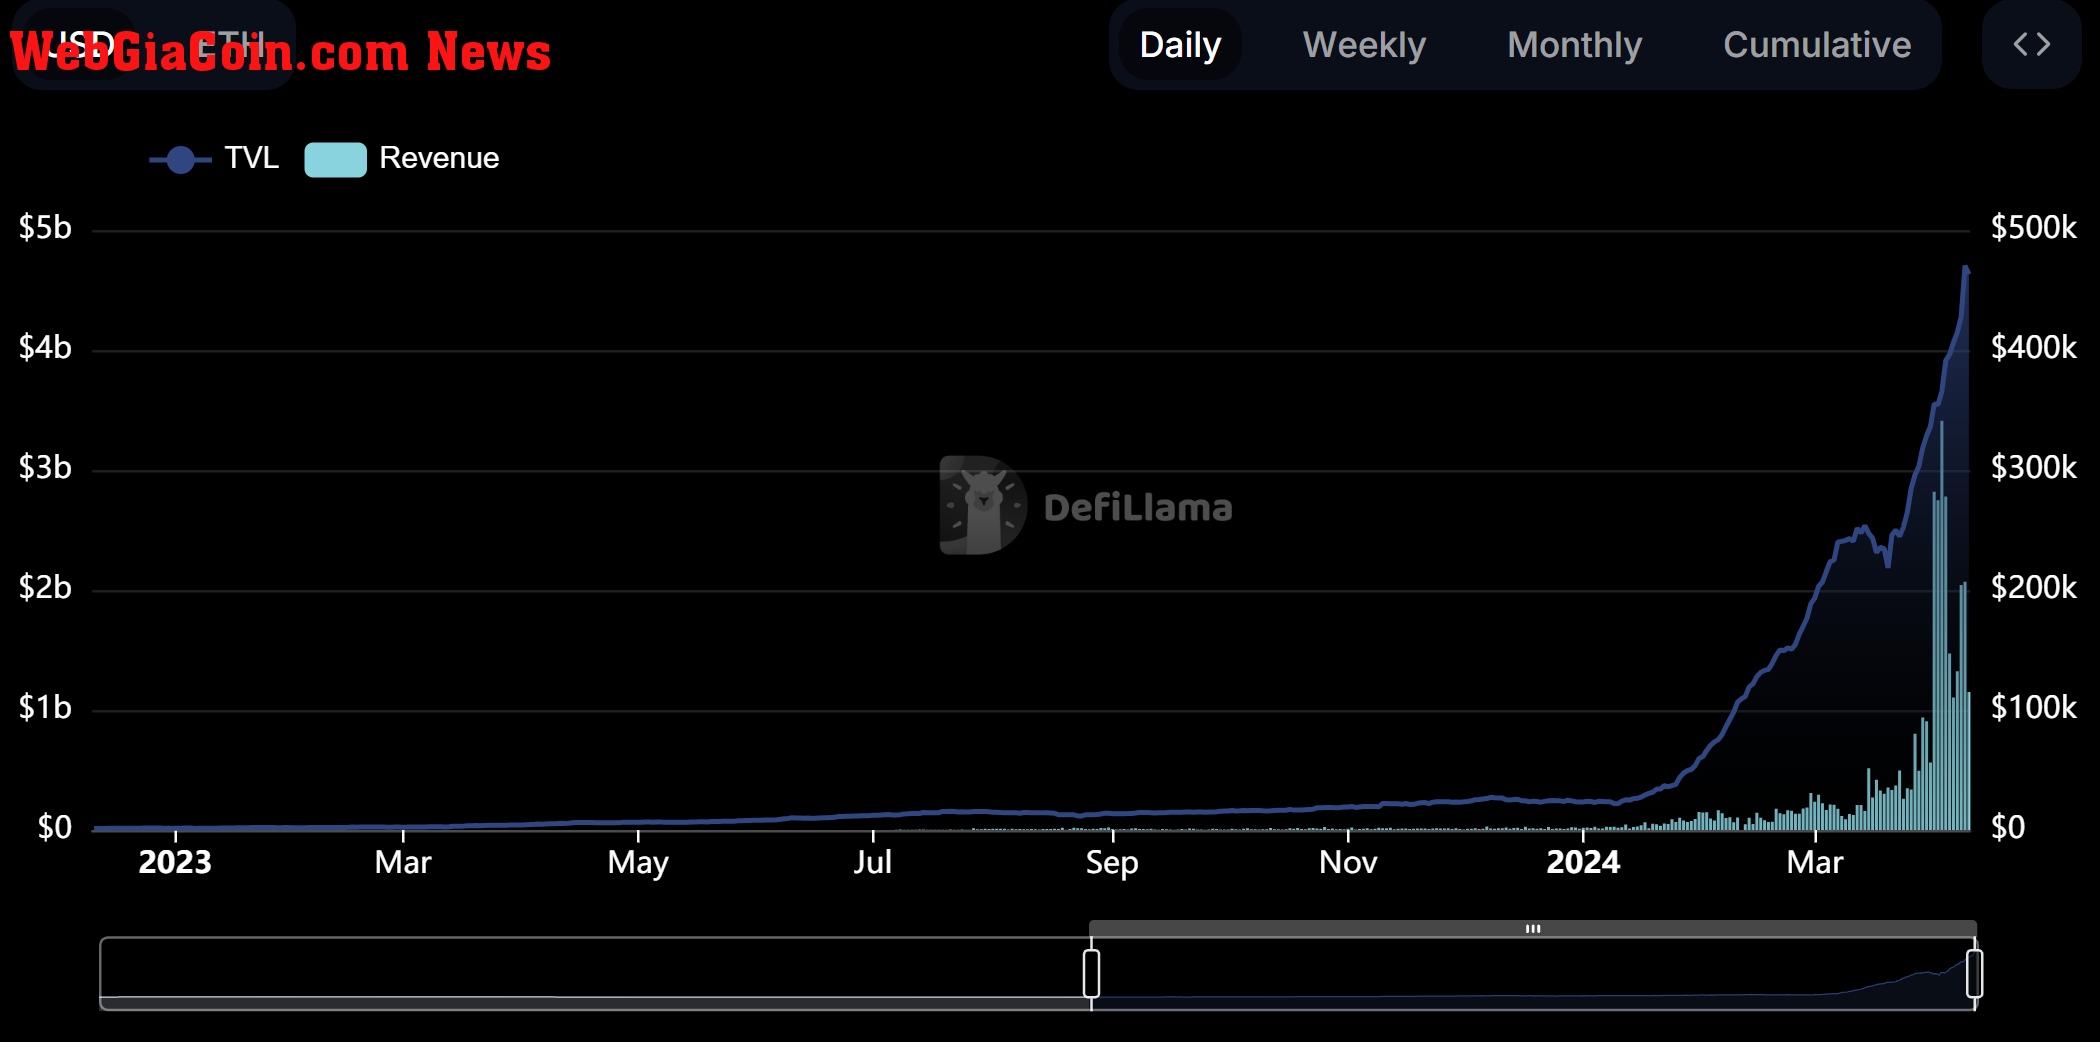Click the $5b left axis label

point(45,228)
